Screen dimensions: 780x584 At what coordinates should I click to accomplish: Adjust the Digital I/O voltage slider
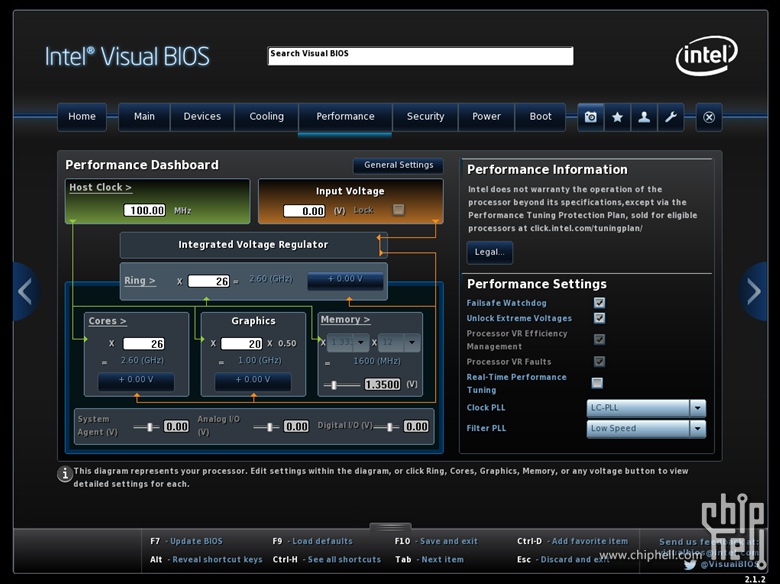point(387,427)
